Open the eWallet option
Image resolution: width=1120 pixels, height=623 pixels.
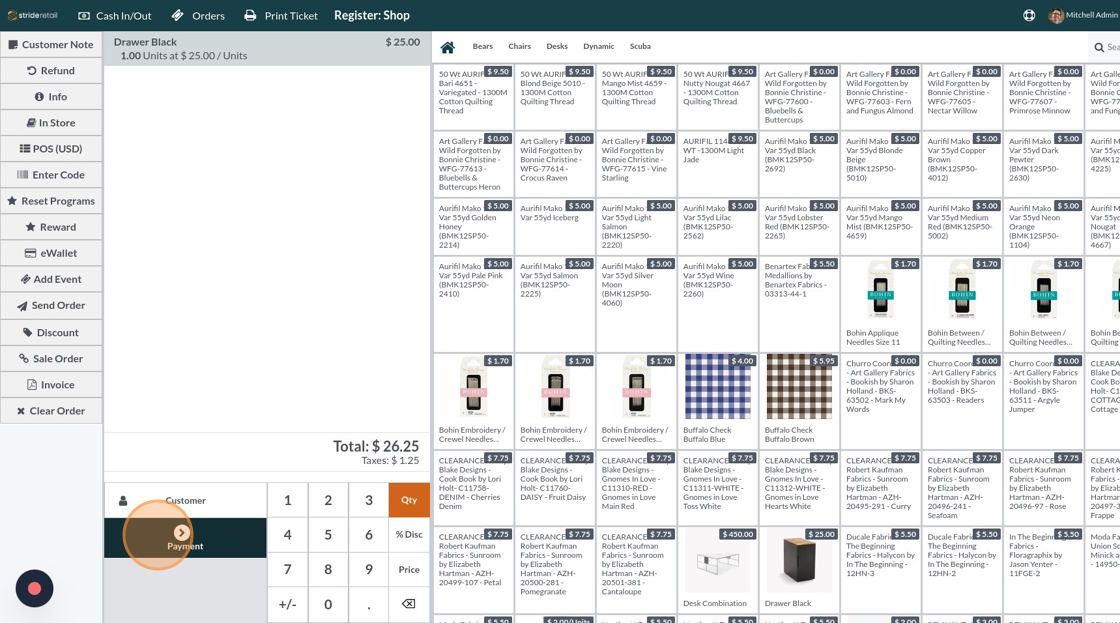(51, 253)
